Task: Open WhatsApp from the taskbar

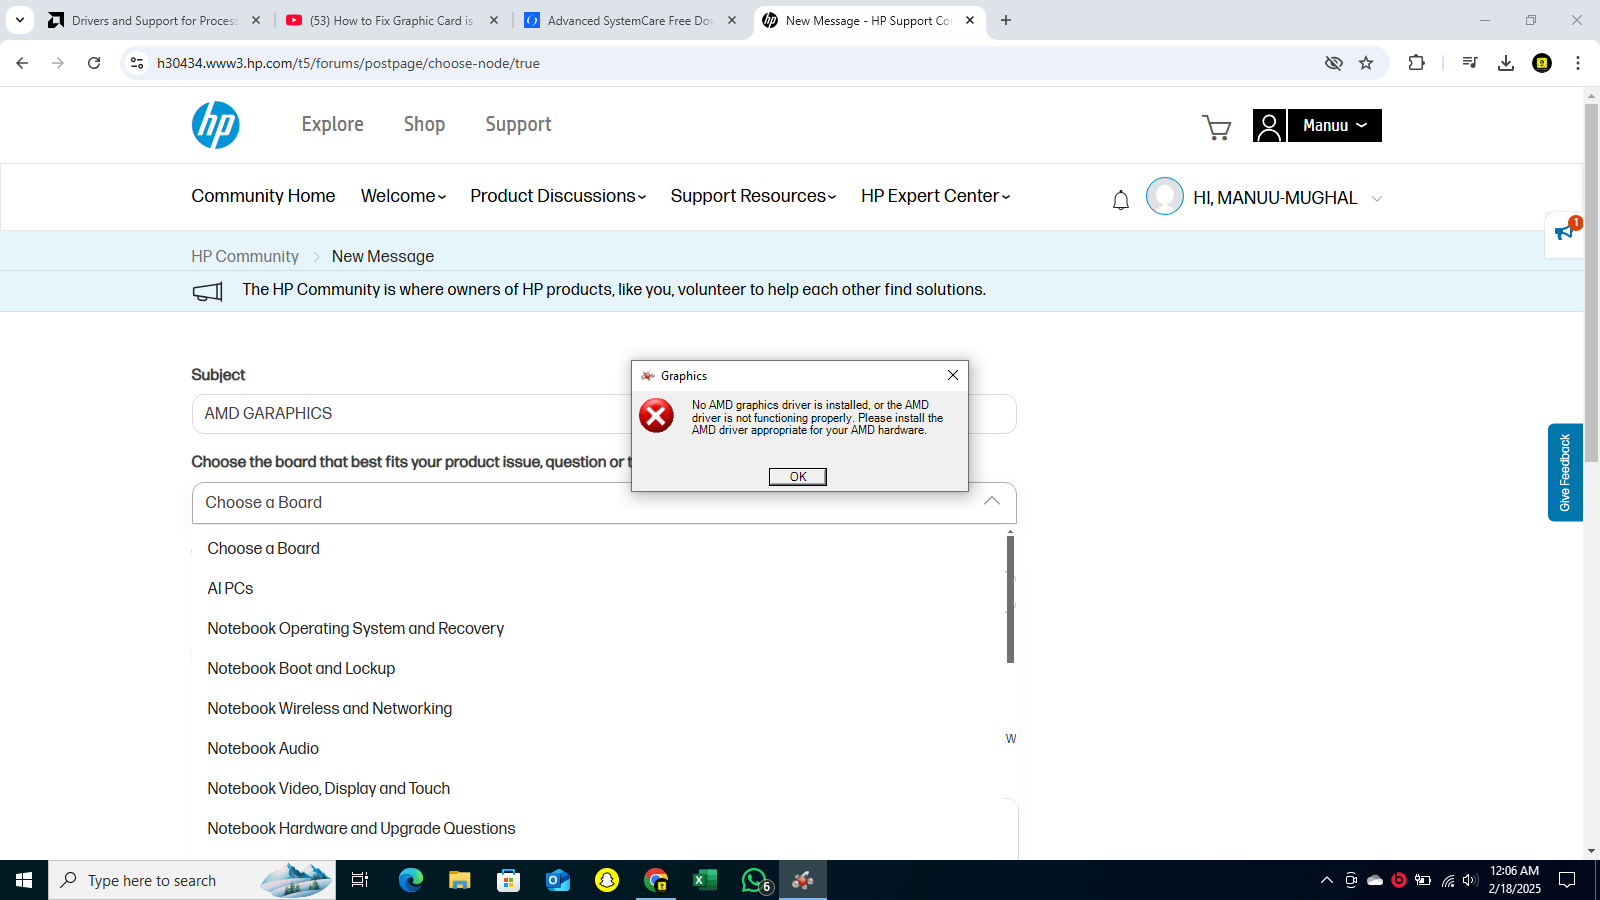Action: [x=755, y=880]
